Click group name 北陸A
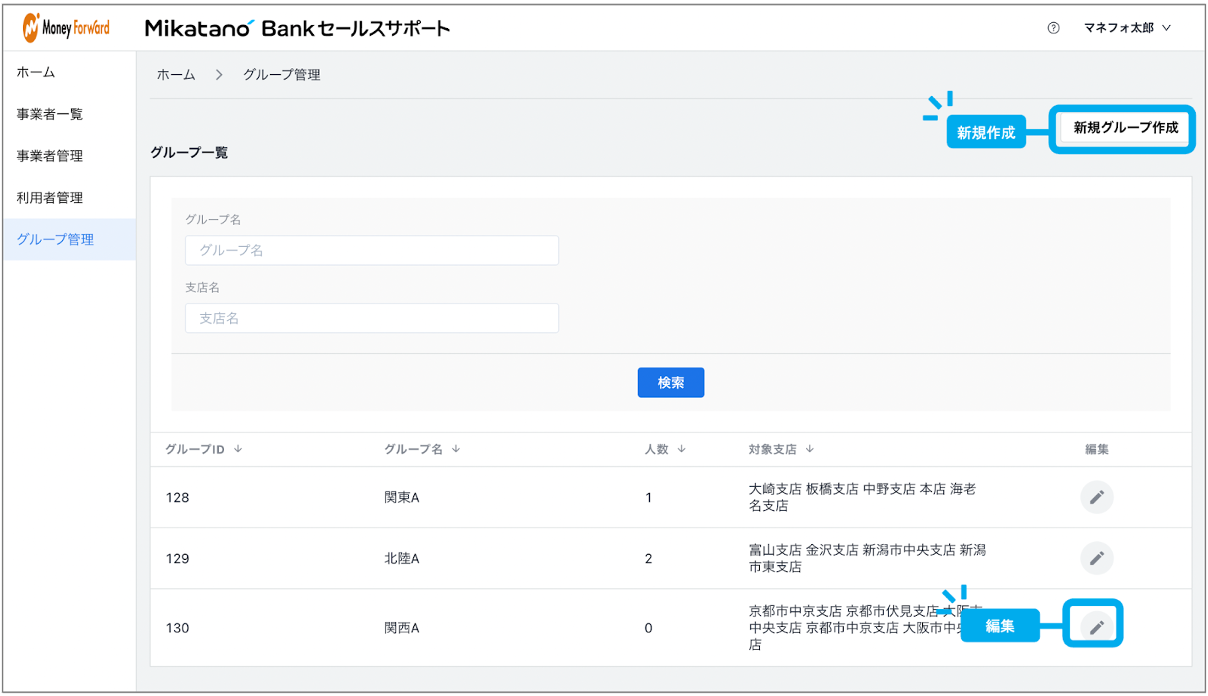1208x696 pixels. (402, 558)
